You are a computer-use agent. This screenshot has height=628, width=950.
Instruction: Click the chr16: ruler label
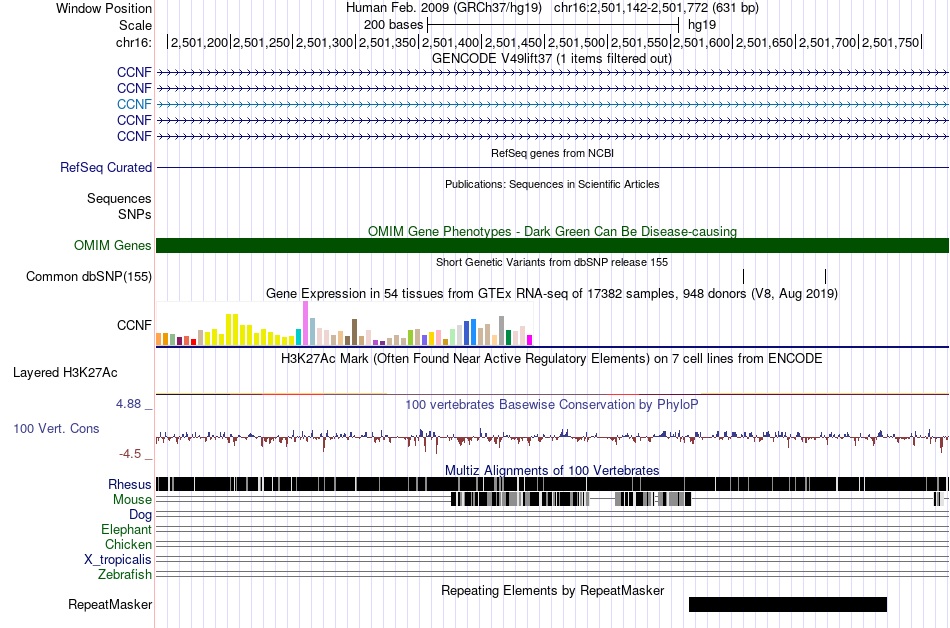134,42
